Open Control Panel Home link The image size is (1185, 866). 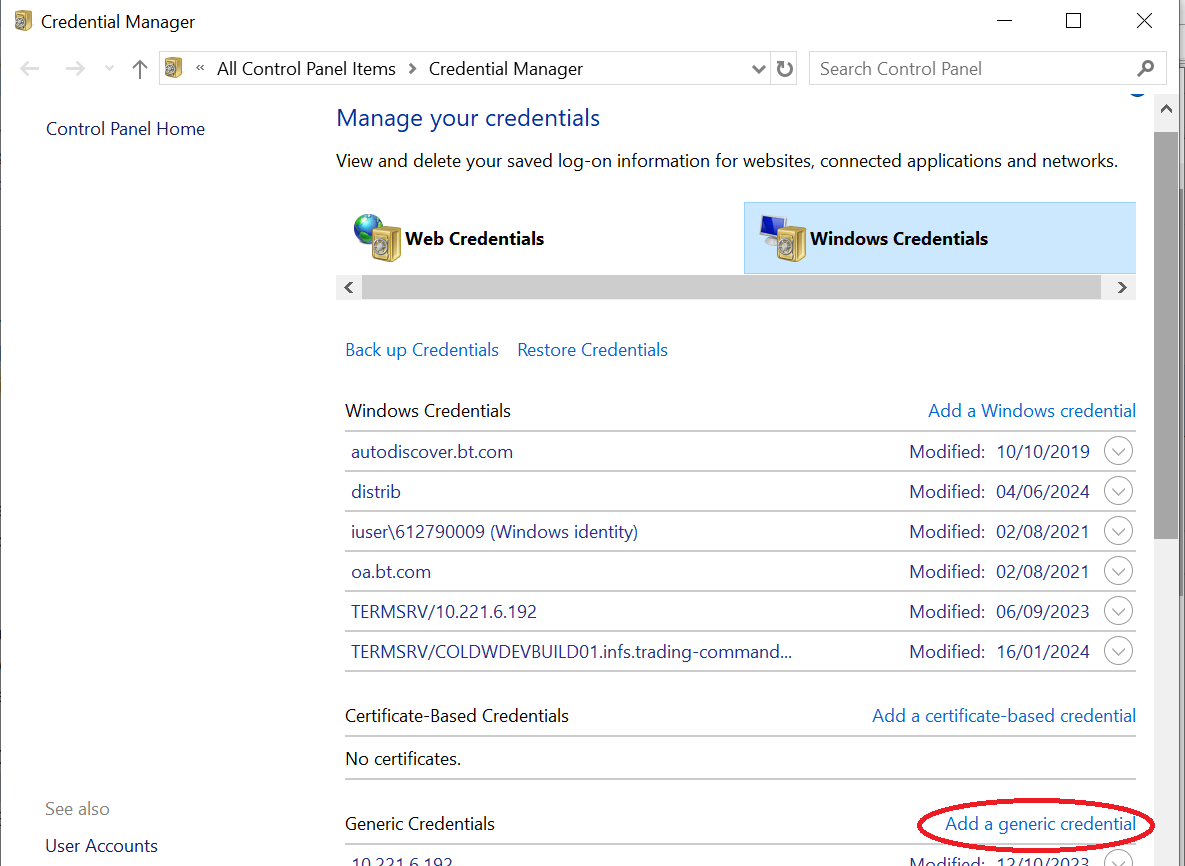click(125, 128)
